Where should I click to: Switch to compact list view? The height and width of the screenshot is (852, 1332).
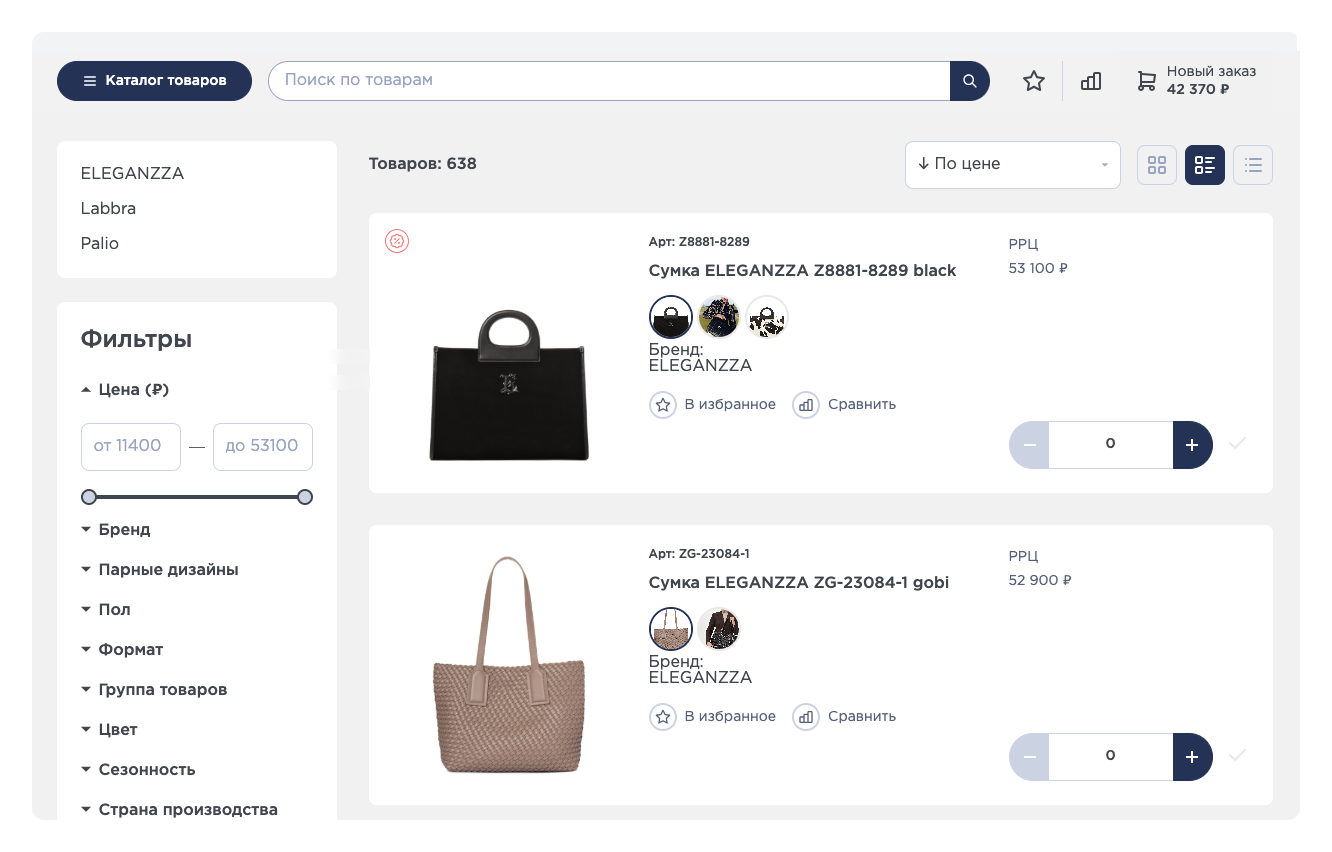coord(1253,165)
